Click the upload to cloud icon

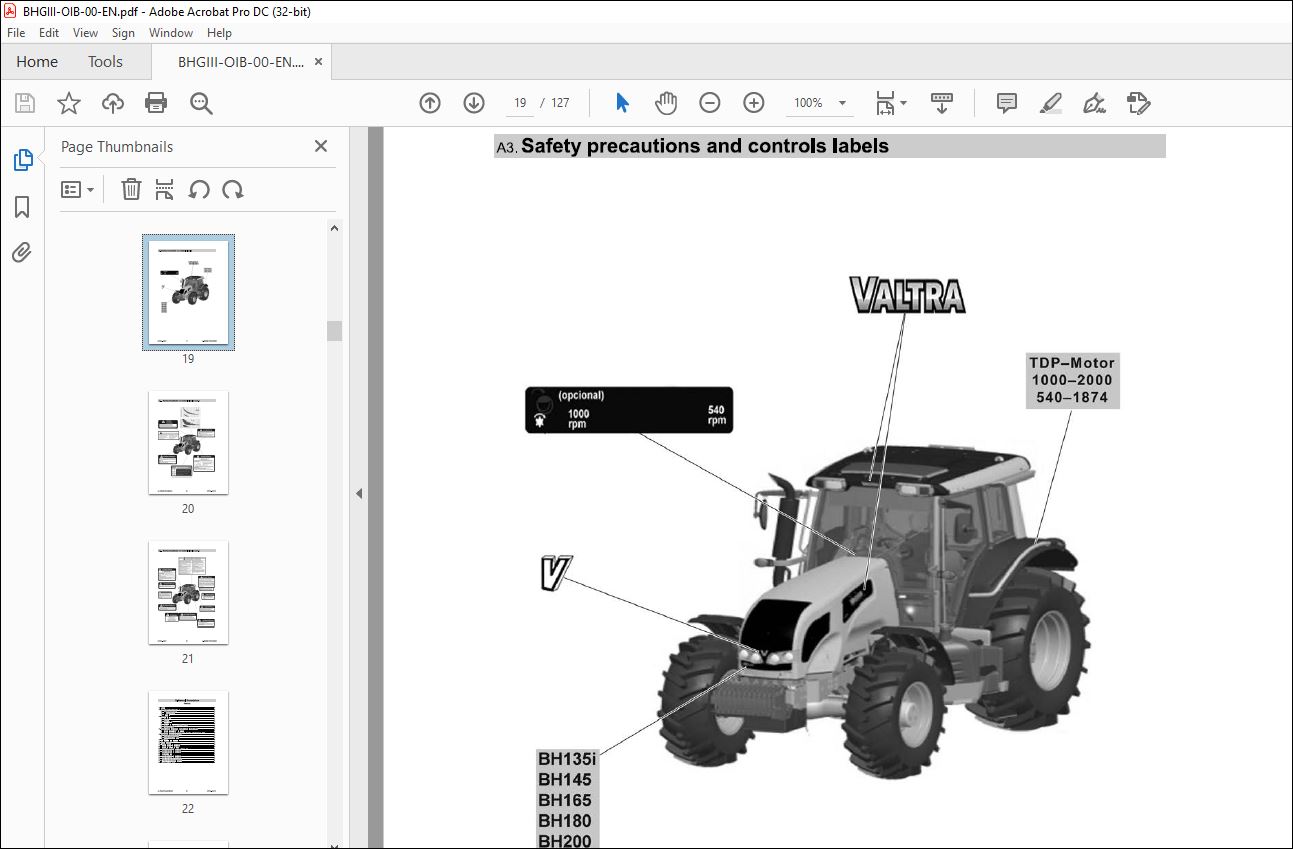(113, 103)
